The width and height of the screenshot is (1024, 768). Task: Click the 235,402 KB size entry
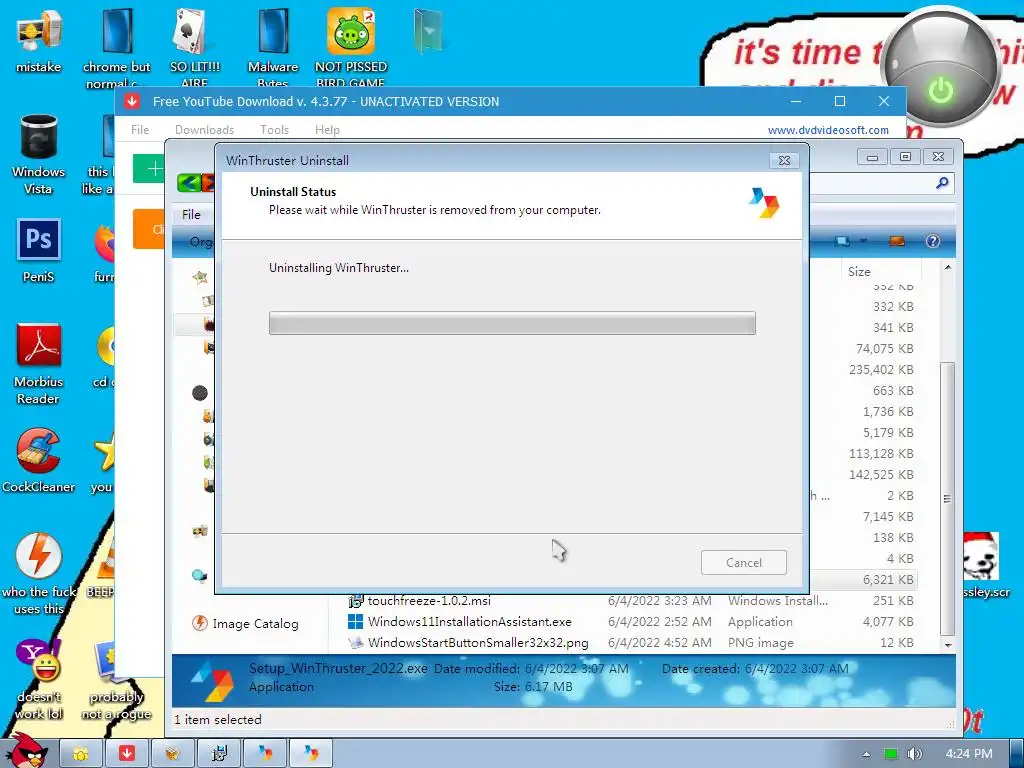point(881,370)
